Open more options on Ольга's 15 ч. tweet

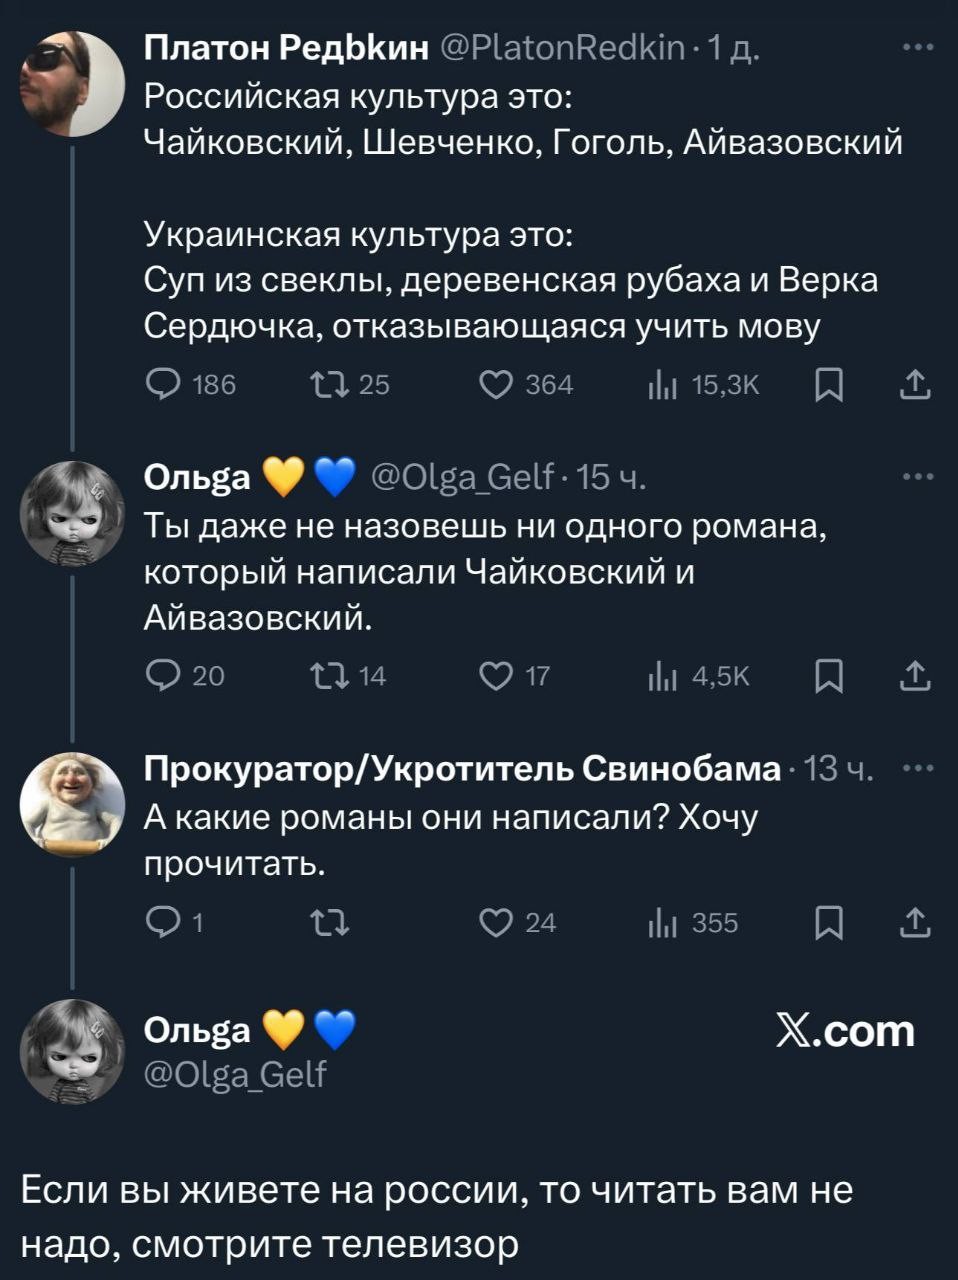tap(917, 478)
